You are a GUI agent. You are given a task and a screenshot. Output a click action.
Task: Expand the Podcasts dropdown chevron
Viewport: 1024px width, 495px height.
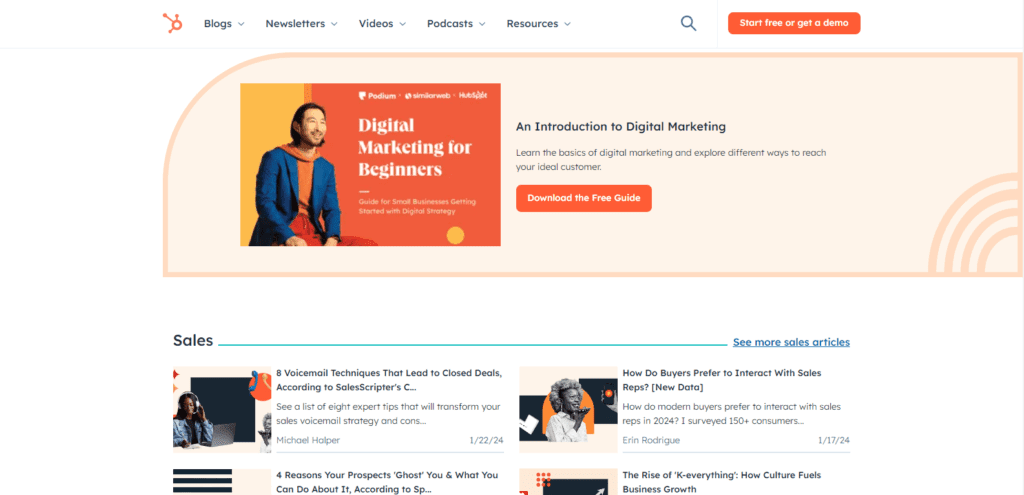pyautogui.click(x=482, y=24)
